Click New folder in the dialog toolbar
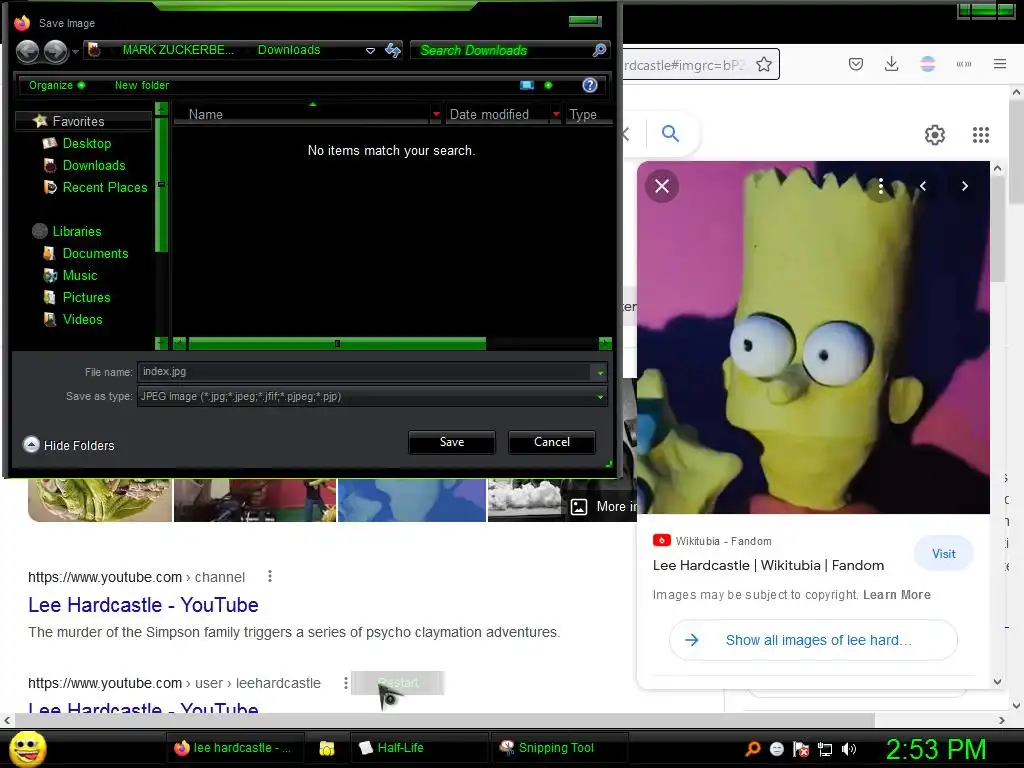 pyautogui.click(x=142, y=85)
